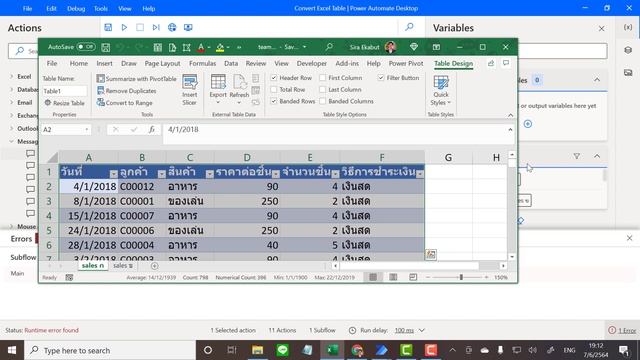The height and width of the screenshot is (360, 640).
Task: Click Excel fill color bucket icon
Action: tap(220, 48)
